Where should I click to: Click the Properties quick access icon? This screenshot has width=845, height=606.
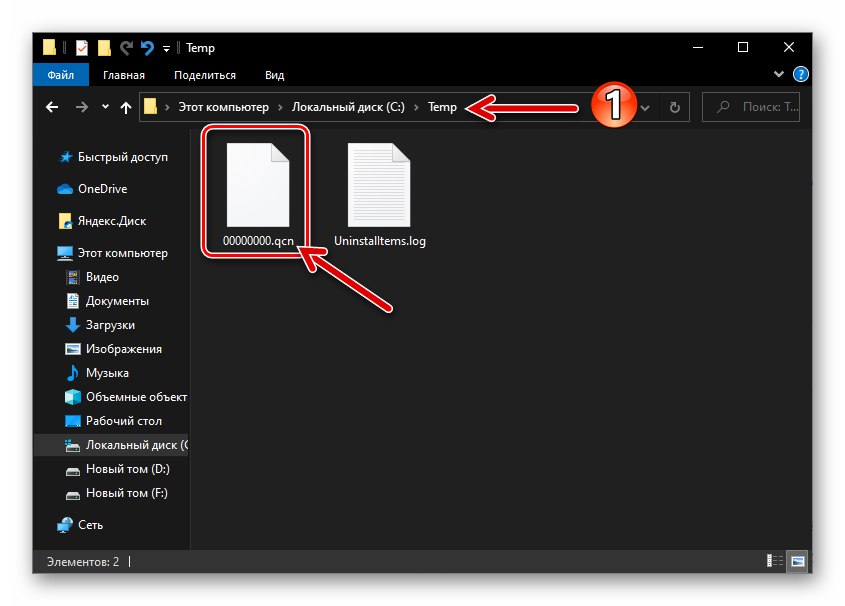82,48
